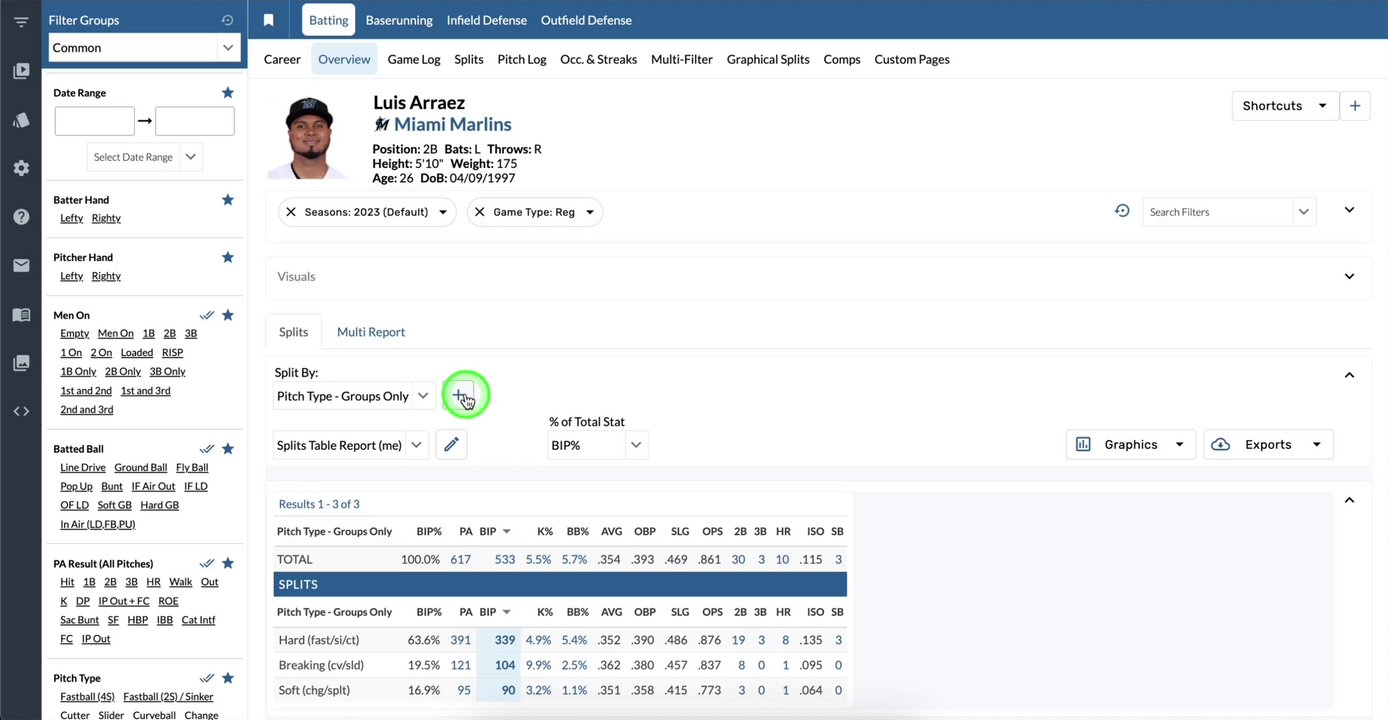Select all Men On filters with the double-check icon
Screen dimensions: 1388x720
click(207, 315)
